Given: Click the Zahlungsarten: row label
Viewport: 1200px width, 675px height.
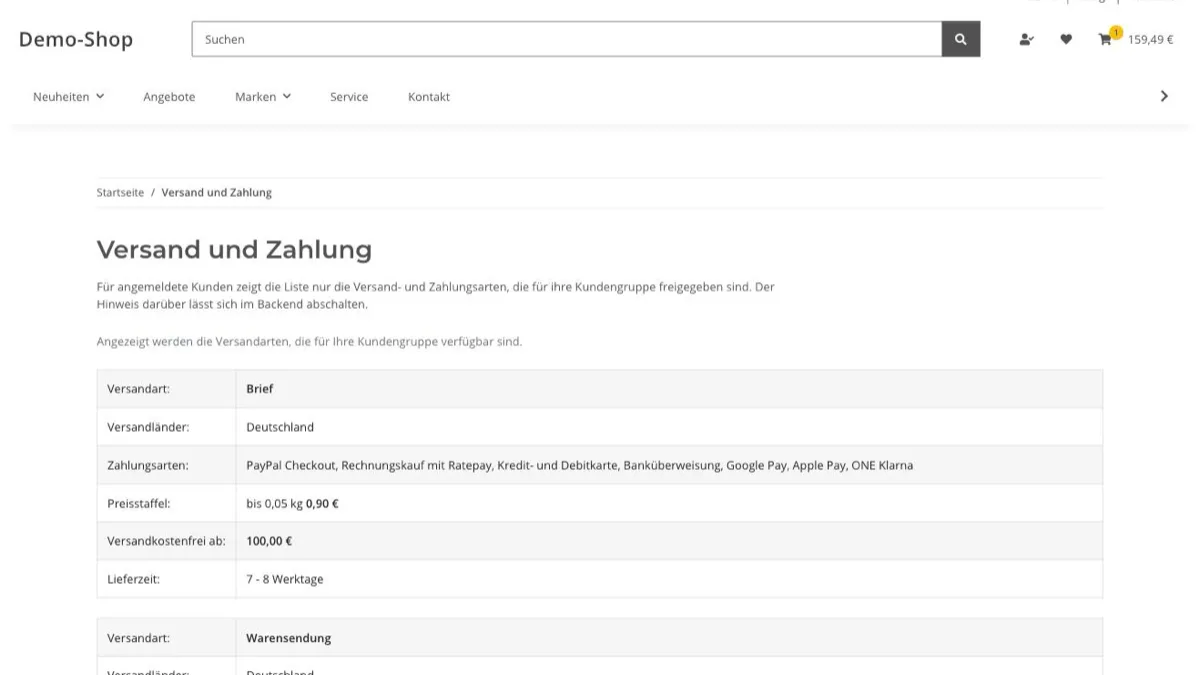Looking at the screenshot, I should coord(148,465).
